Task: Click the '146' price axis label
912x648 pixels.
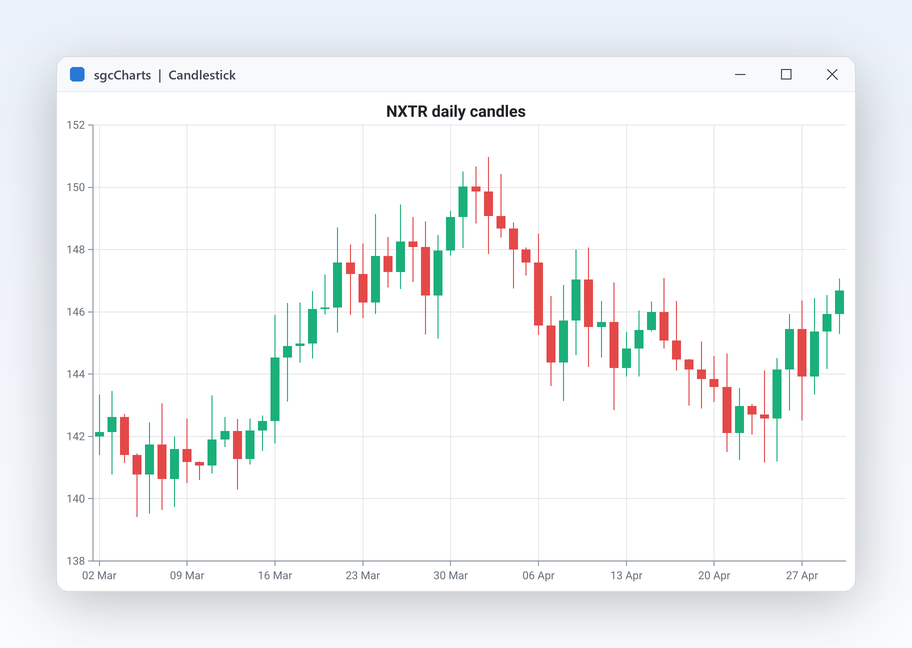Action: [76, 312]
